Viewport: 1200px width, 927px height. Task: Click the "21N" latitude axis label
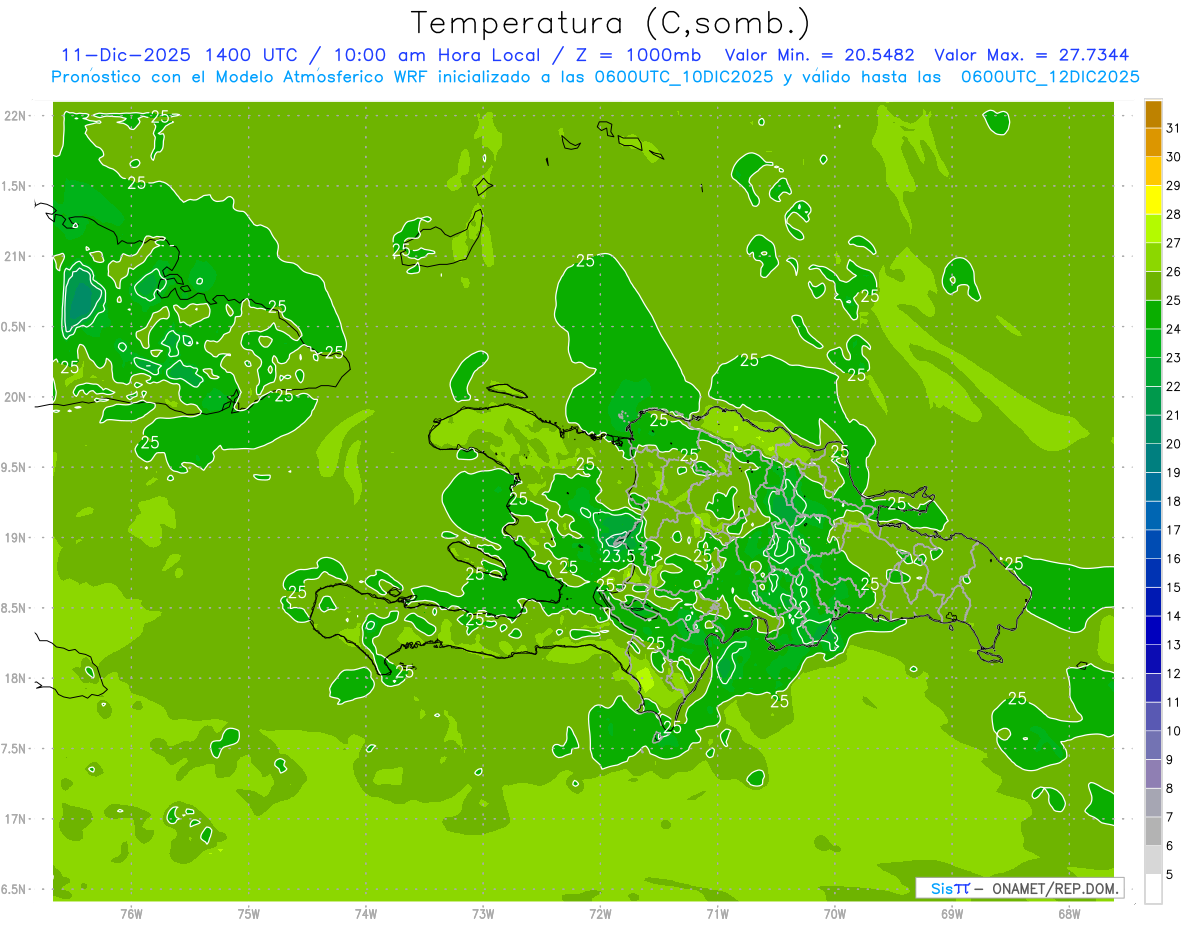pyautogui.click(x=15, y=256)
